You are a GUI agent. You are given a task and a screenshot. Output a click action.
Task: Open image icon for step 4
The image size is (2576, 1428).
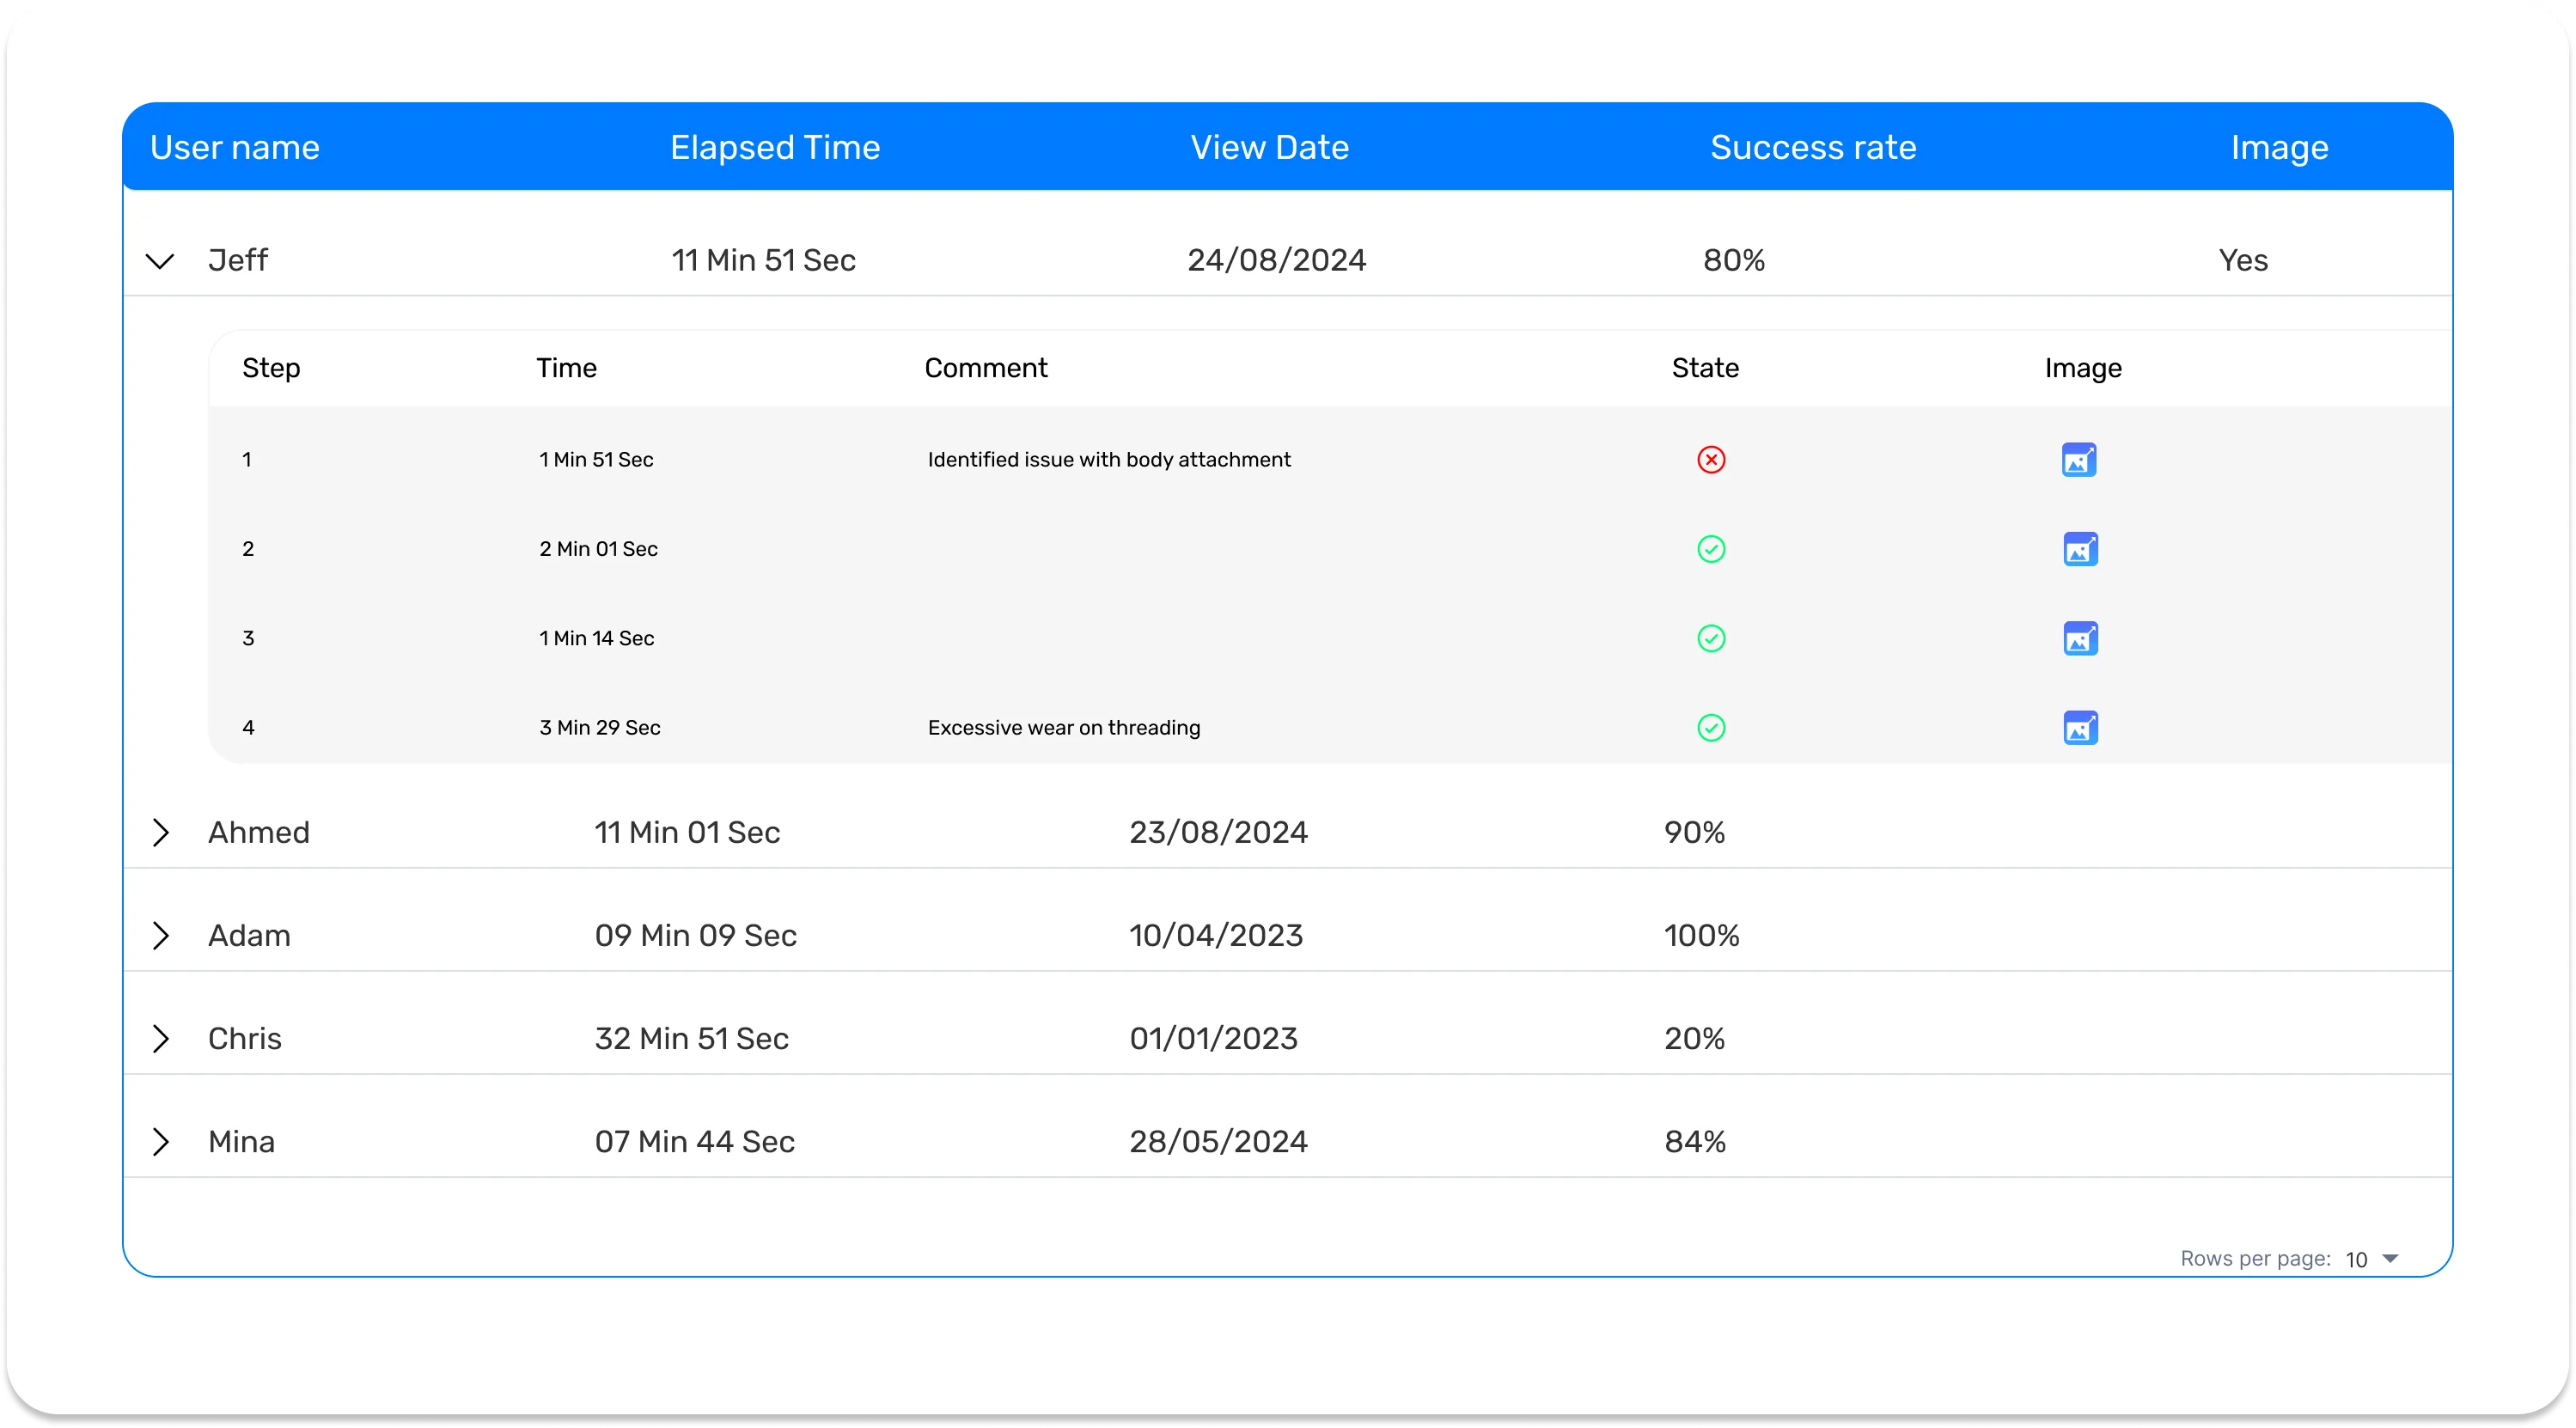click(x=2080, y=727)
